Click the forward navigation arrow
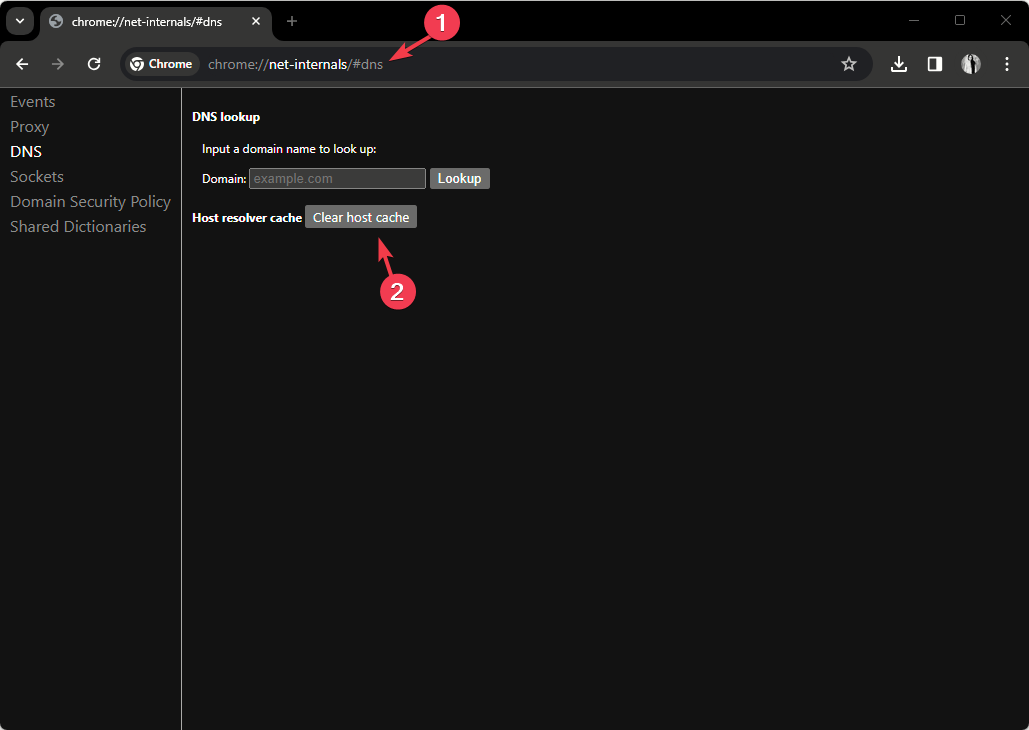Screen dimensions: 1029x730 tap(57, 63)
